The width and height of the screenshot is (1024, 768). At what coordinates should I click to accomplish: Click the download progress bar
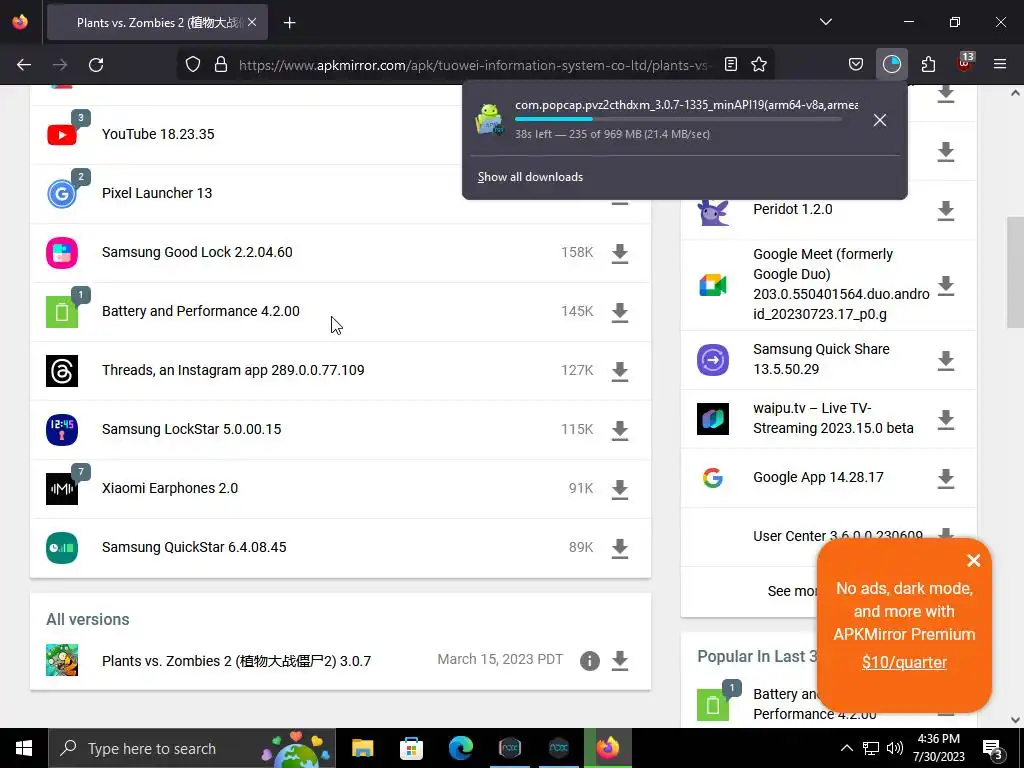point(678,120)
